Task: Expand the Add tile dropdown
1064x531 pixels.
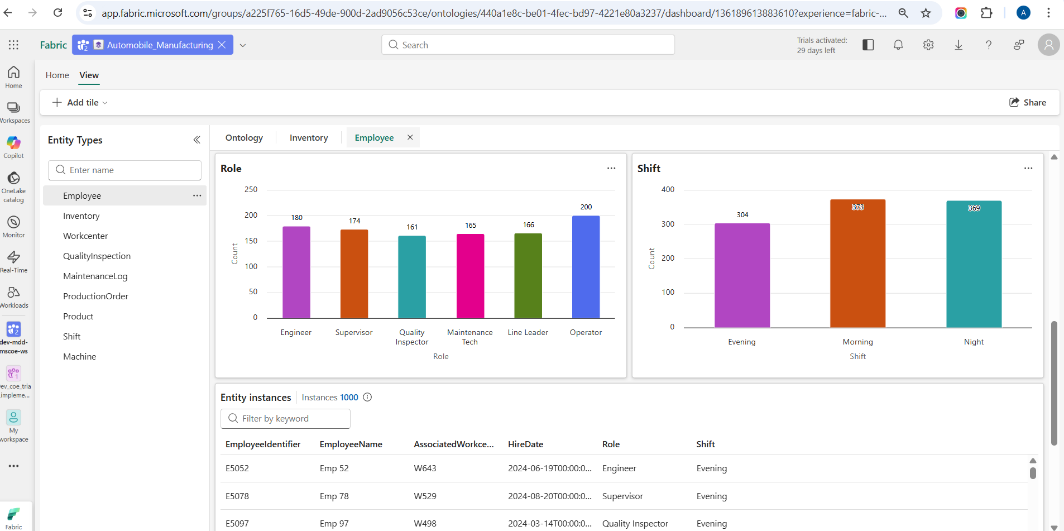Action: tap(80, 102)
